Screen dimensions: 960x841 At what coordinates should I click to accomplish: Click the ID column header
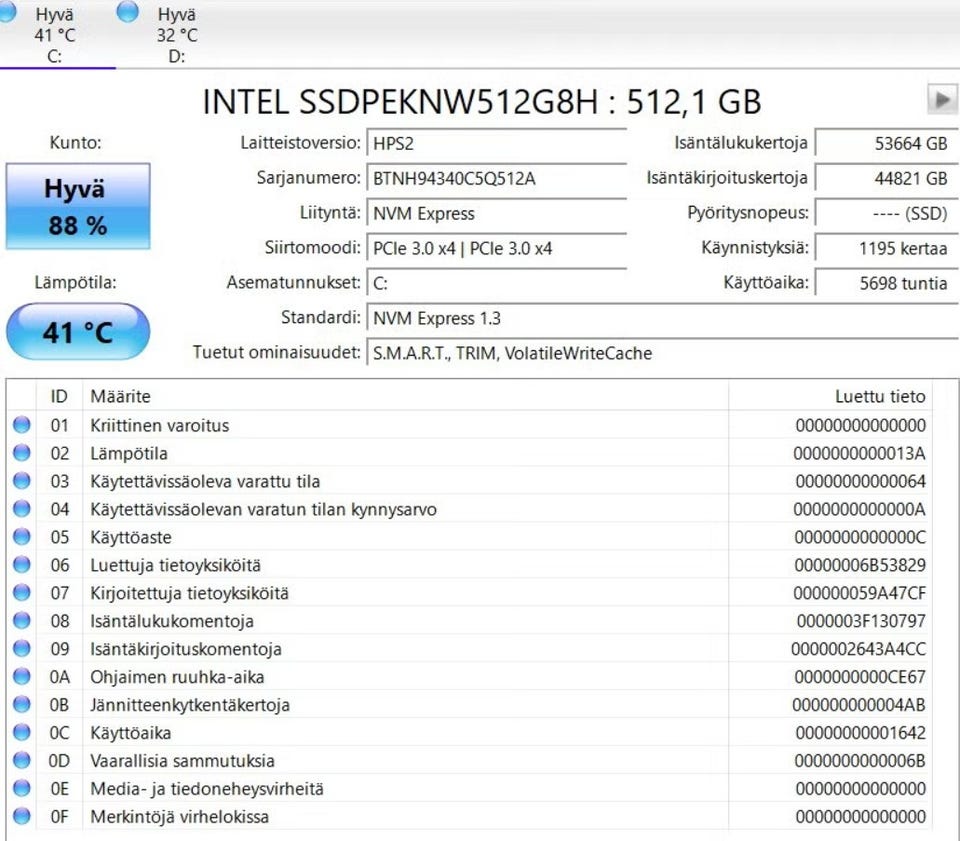coord(59,396)
